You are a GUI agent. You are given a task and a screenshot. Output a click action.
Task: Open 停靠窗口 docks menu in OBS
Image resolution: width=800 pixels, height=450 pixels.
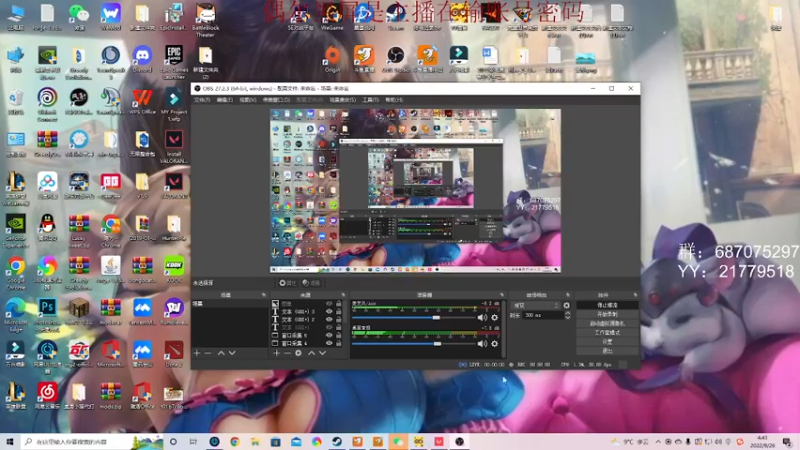[276, 100]
